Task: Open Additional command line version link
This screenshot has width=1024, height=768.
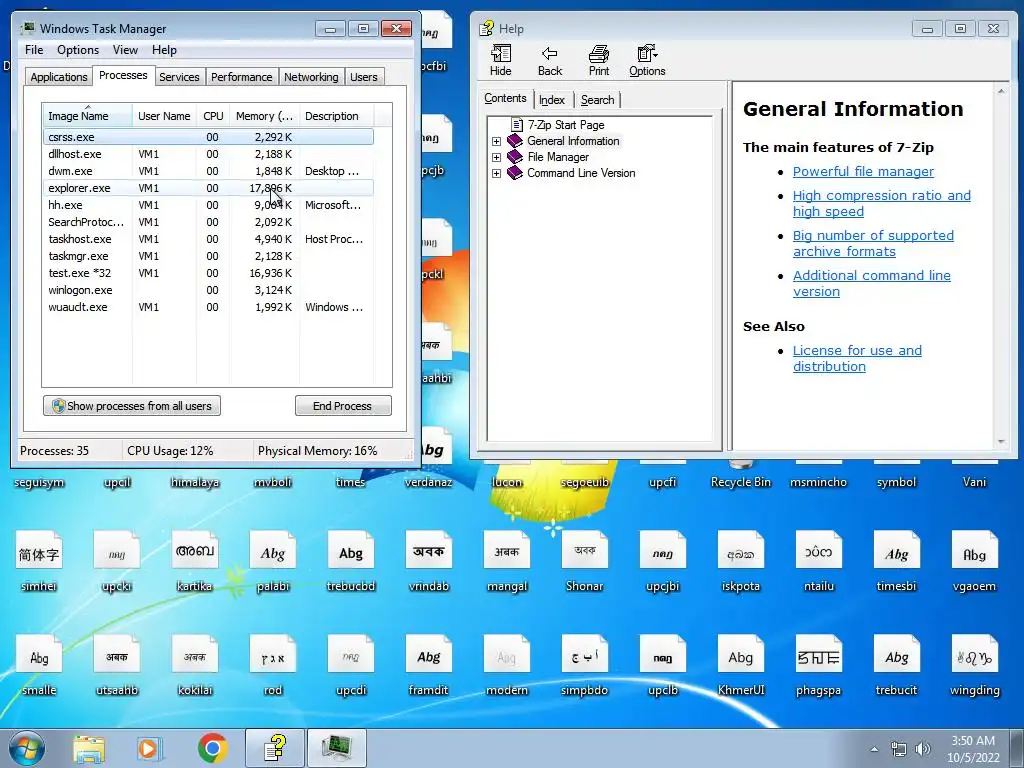Action: tap(872, 283)
